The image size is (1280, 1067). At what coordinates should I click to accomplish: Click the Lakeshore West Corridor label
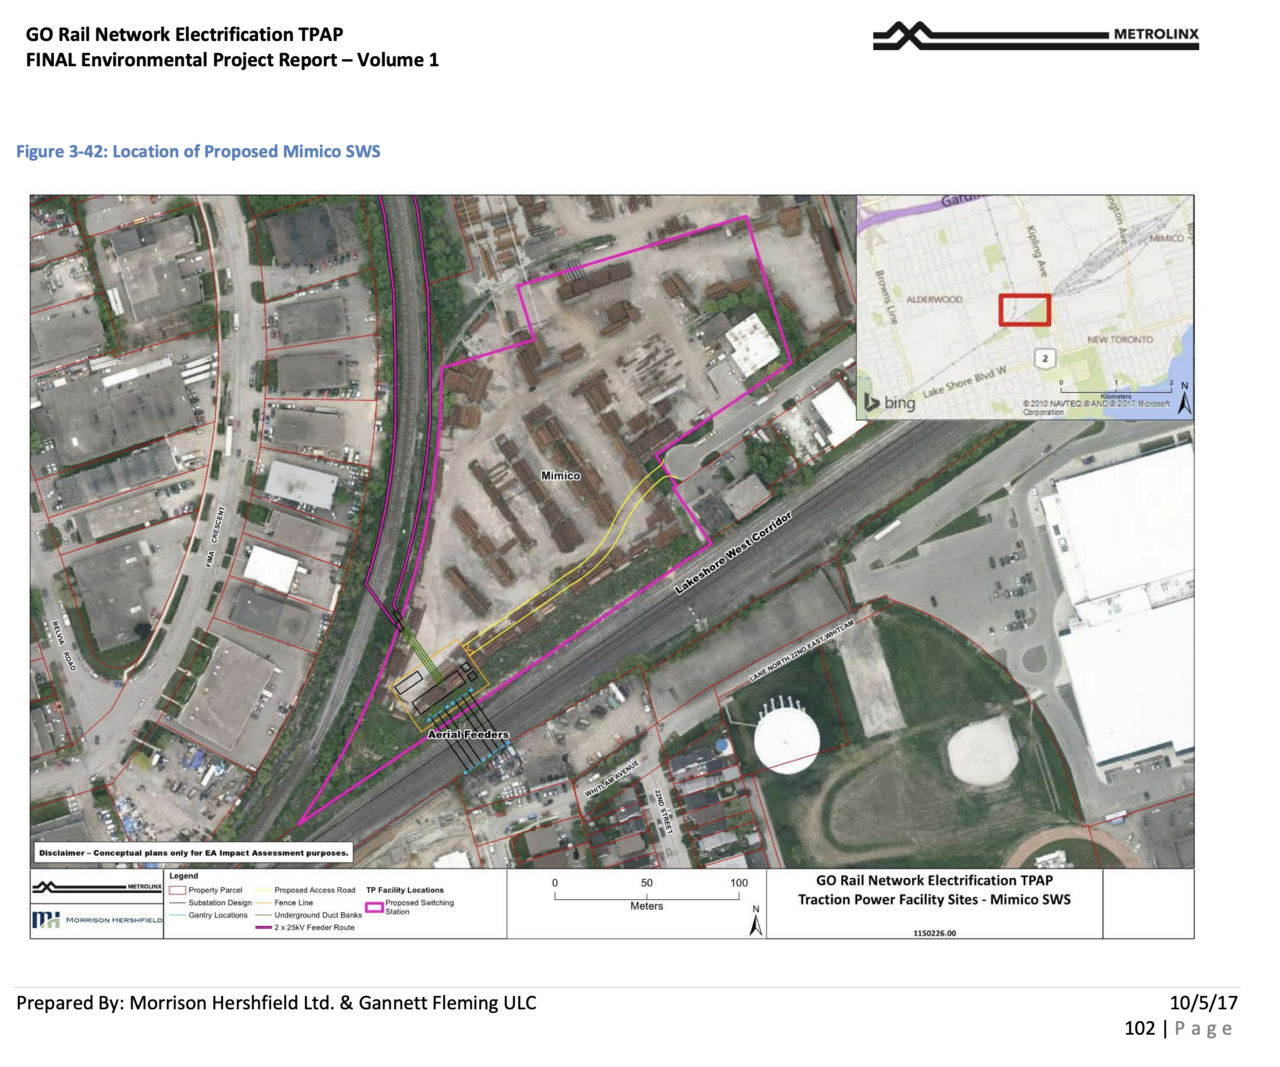click(x=733, y=553)
